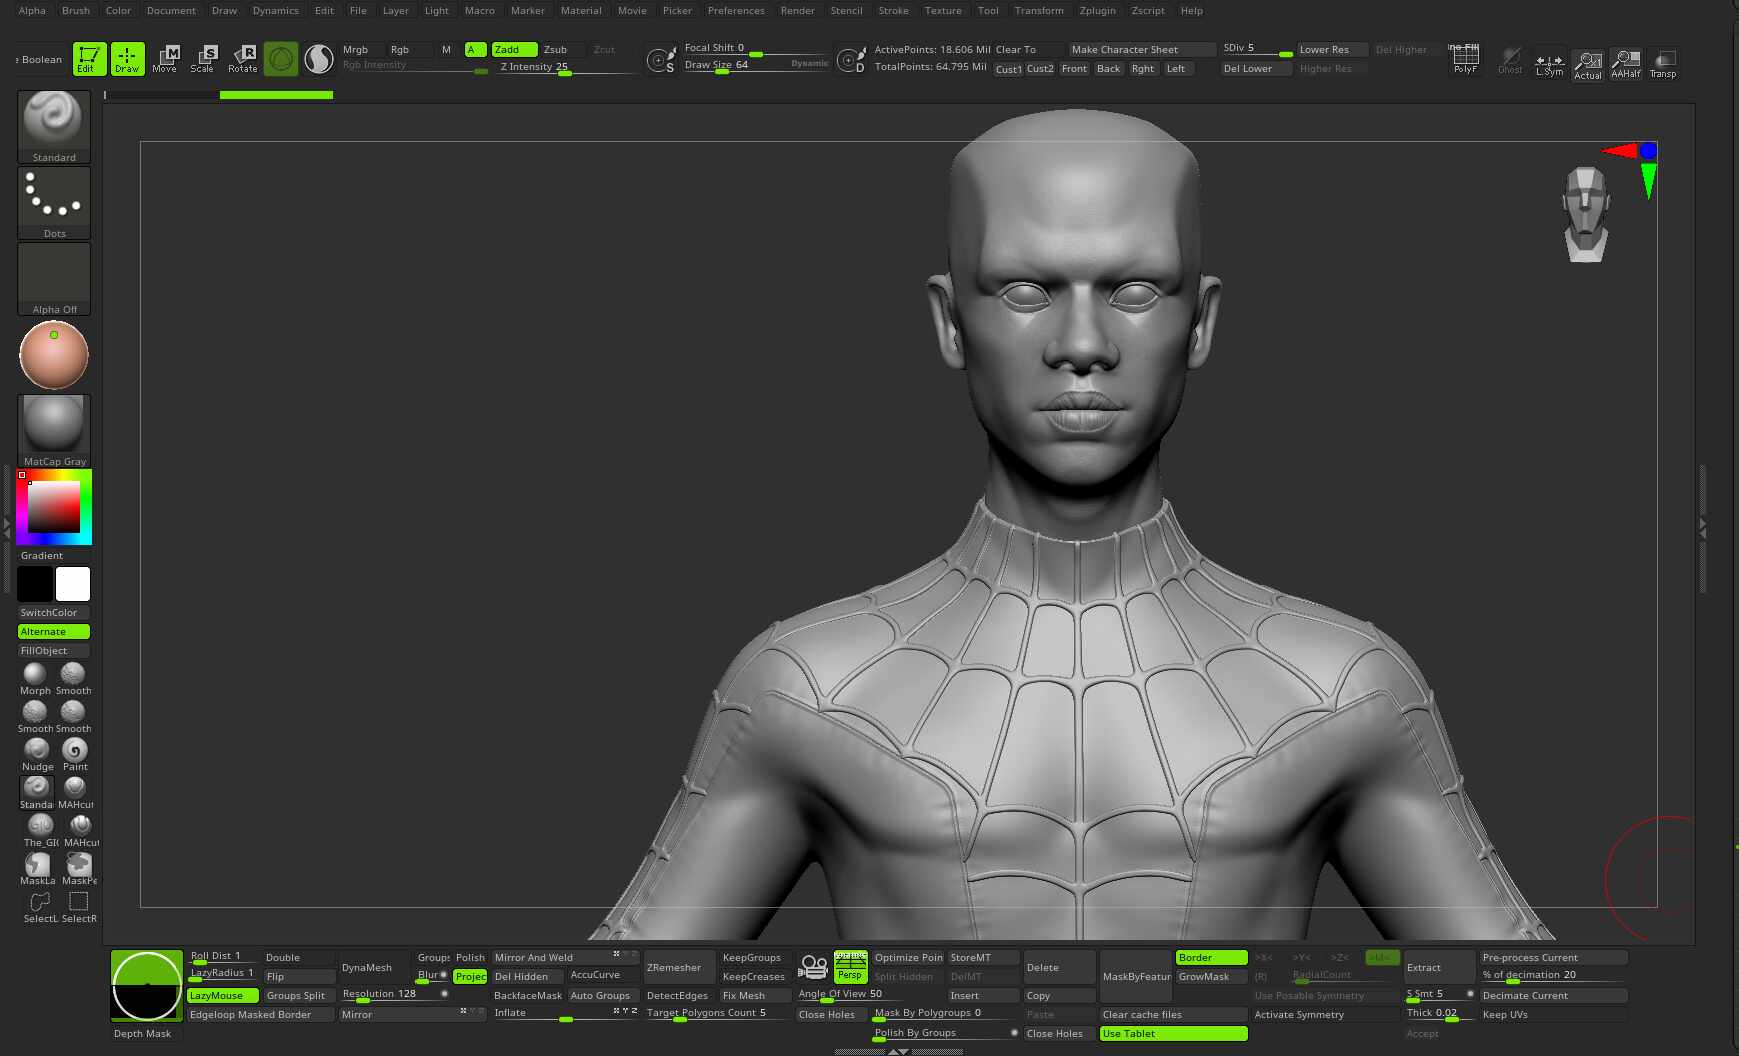This screenshot has height=1056, width=1739.
Task: Toggle the Zadd mode button
Action: [515, 49]
